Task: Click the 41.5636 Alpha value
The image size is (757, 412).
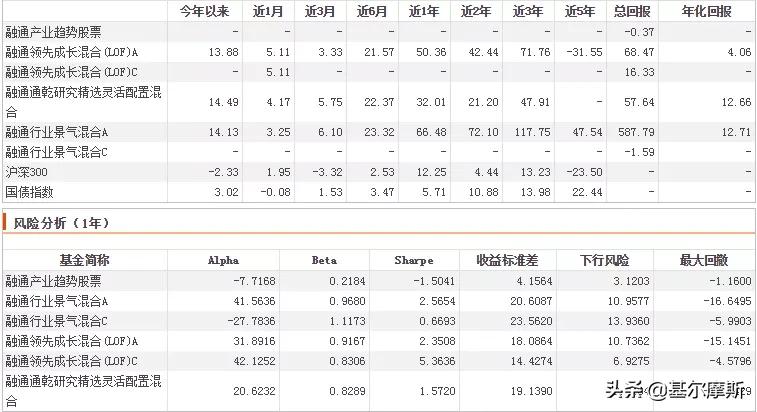Action: coord(254,301)
